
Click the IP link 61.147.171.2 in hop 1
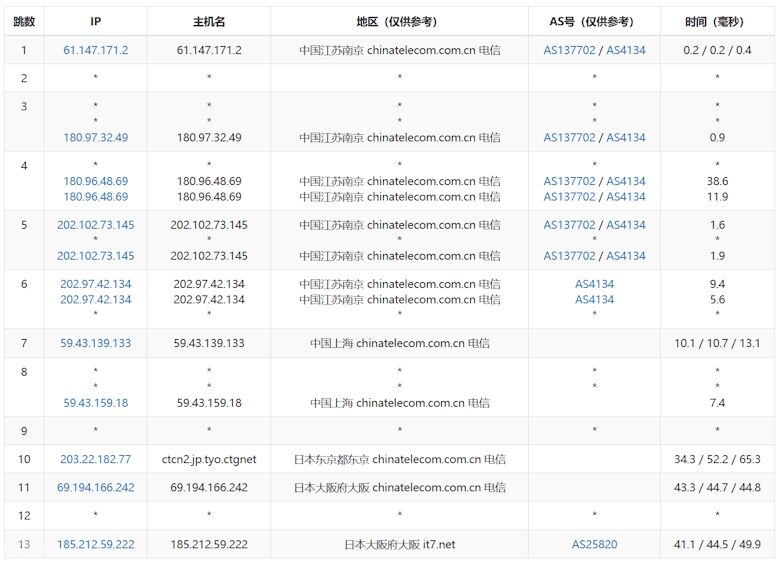coord(95,50)
